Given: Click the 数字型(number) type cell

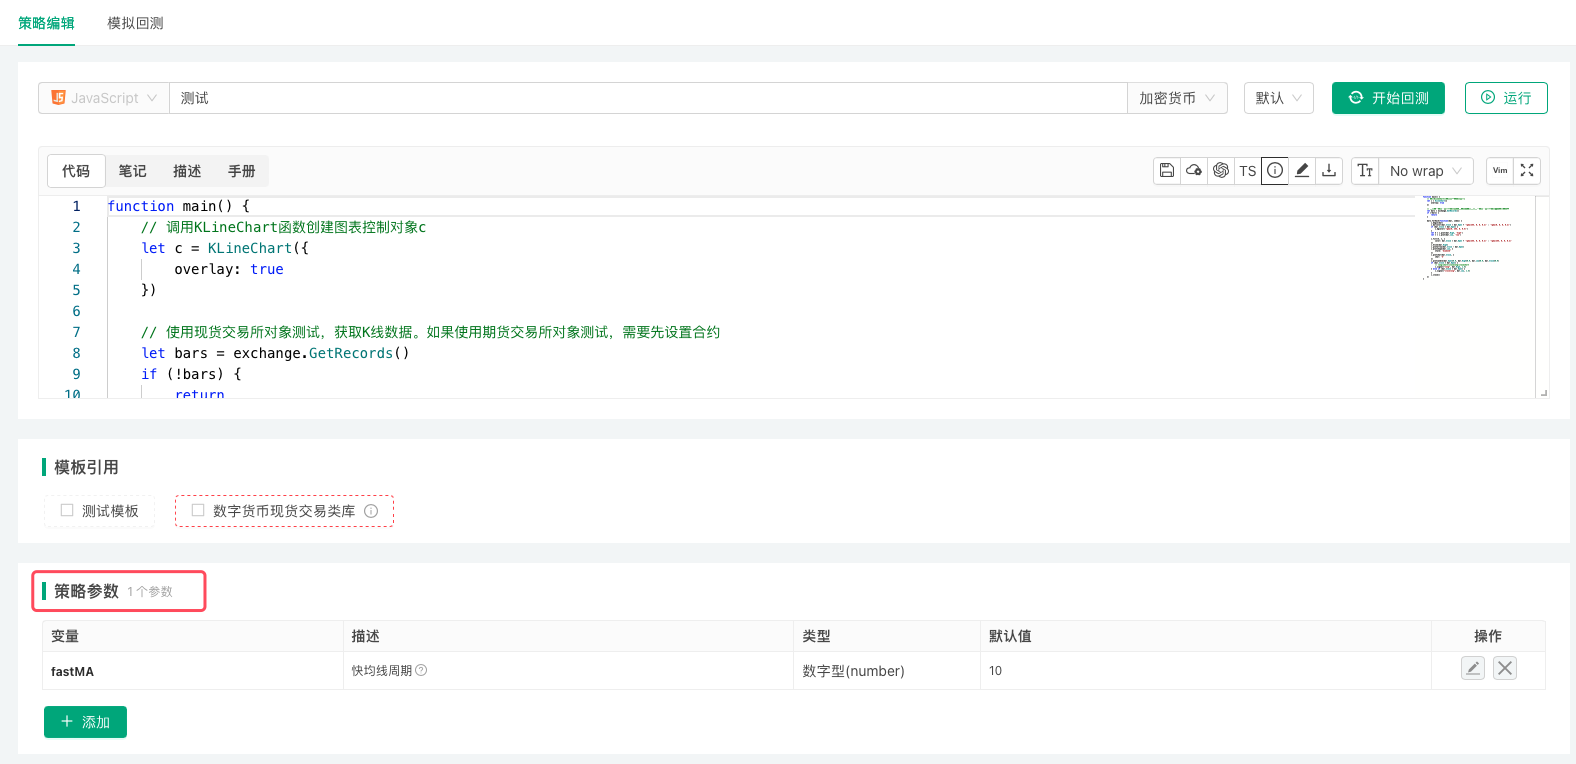Looking at the screenshot, I should click(x=886, y=671).
